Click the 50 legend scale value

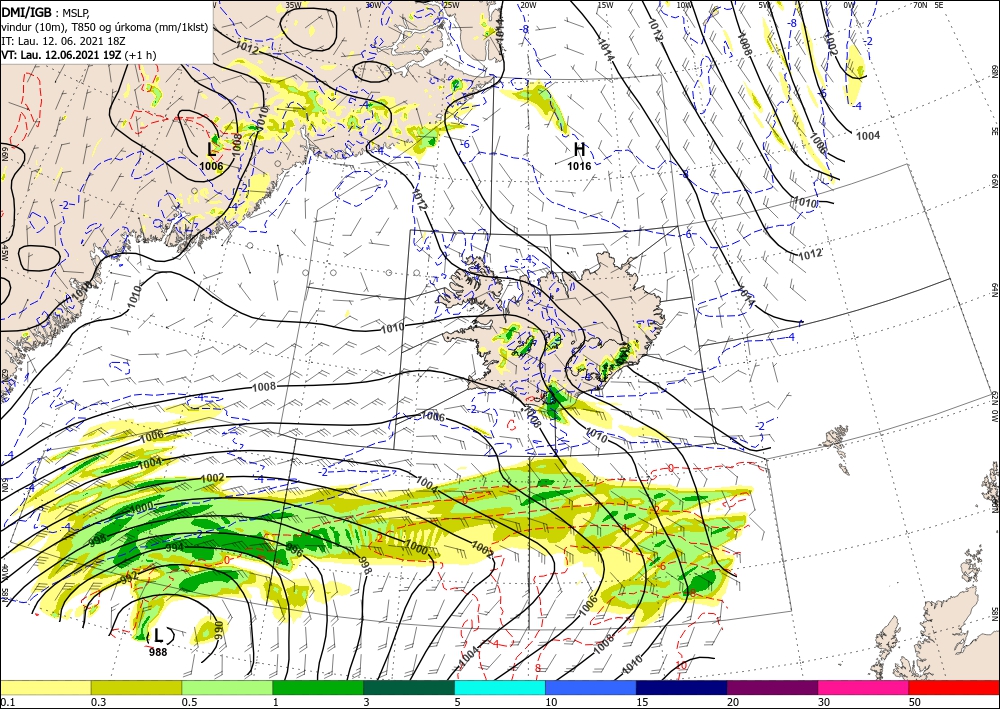tap(915, 702)
